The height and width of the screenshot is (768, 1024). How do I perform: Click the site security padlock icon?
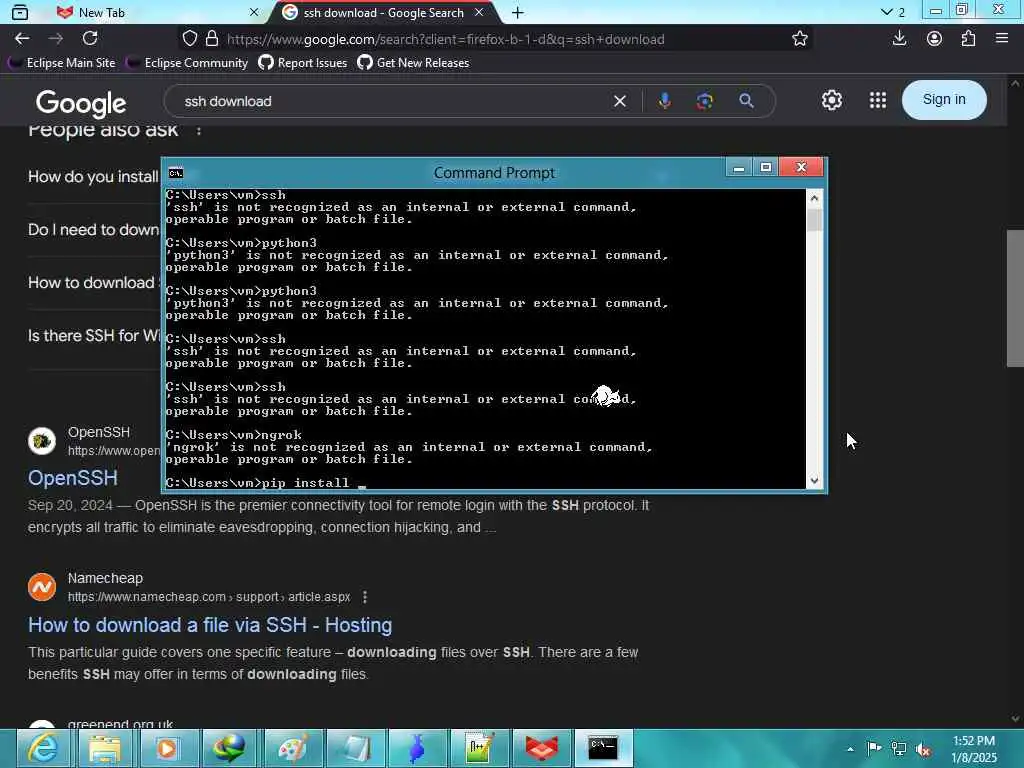(x=212, y=39)
